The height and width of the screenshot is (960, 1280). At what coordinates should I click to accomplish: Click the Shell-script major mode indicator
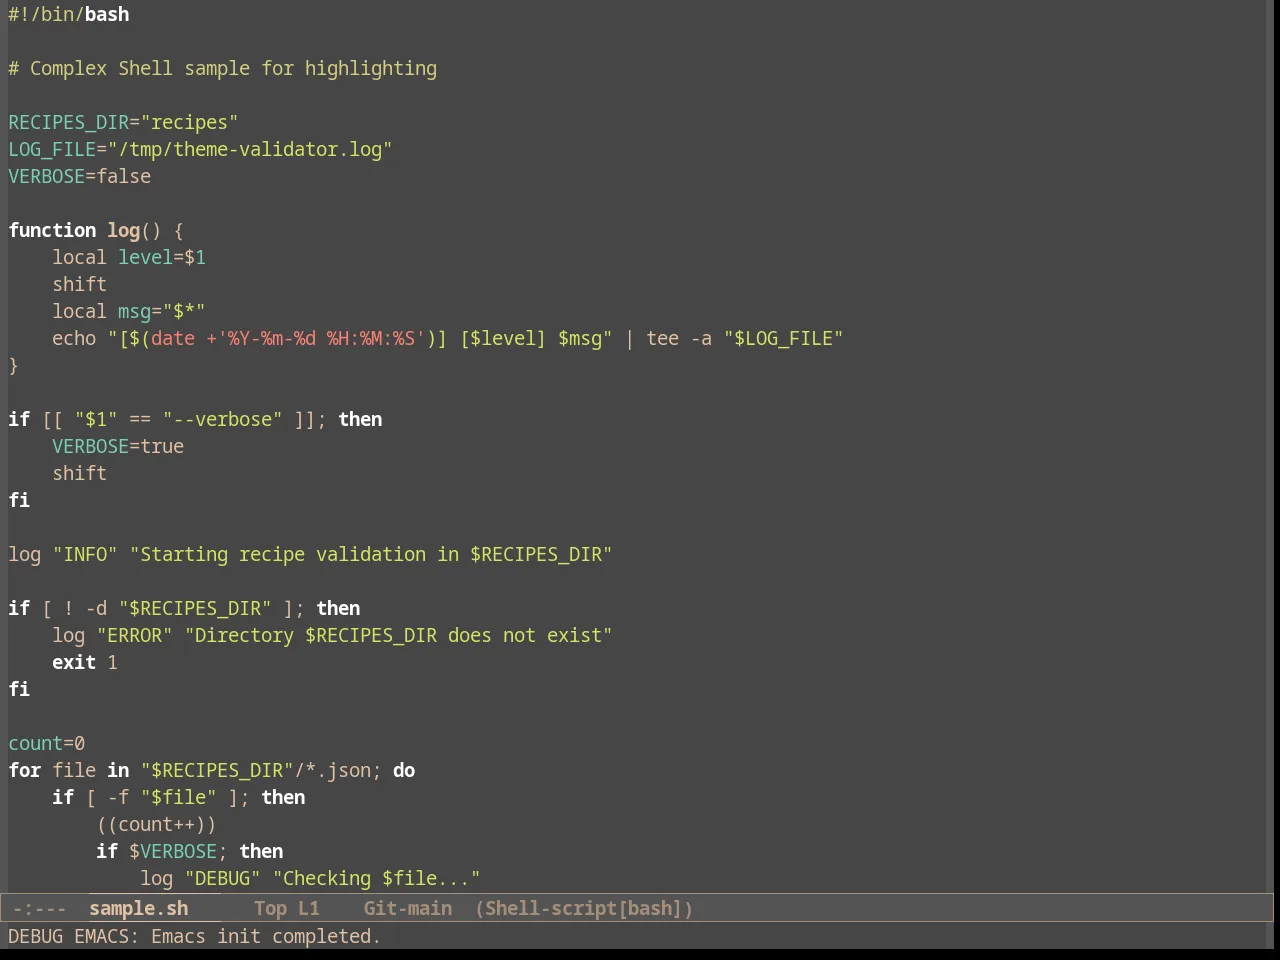click(x=584, y=908)
